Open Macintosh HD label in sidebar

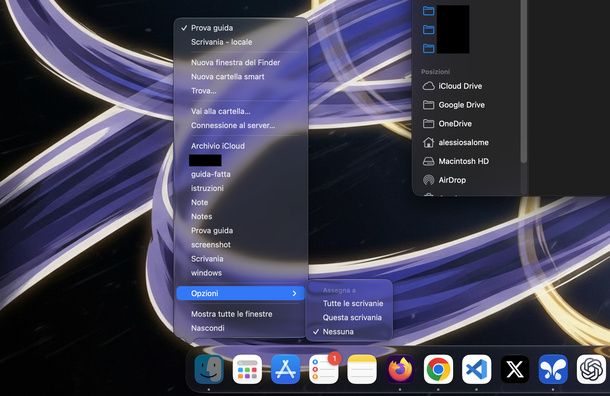(464, 161)
